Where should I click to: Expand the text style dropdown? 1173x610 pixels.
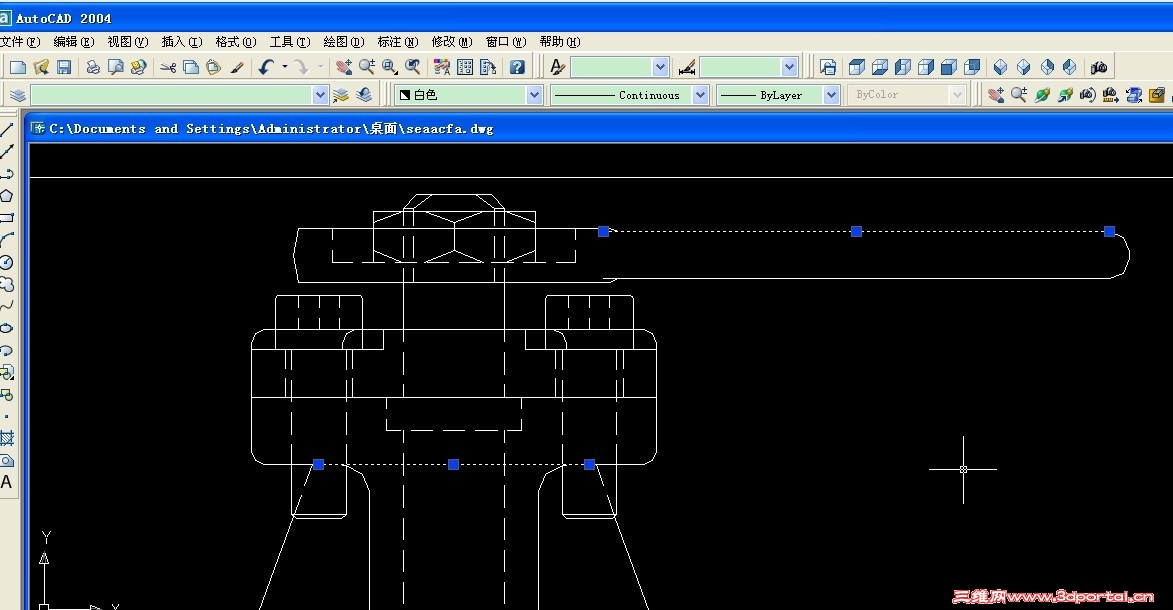click(x=660, y=67)
